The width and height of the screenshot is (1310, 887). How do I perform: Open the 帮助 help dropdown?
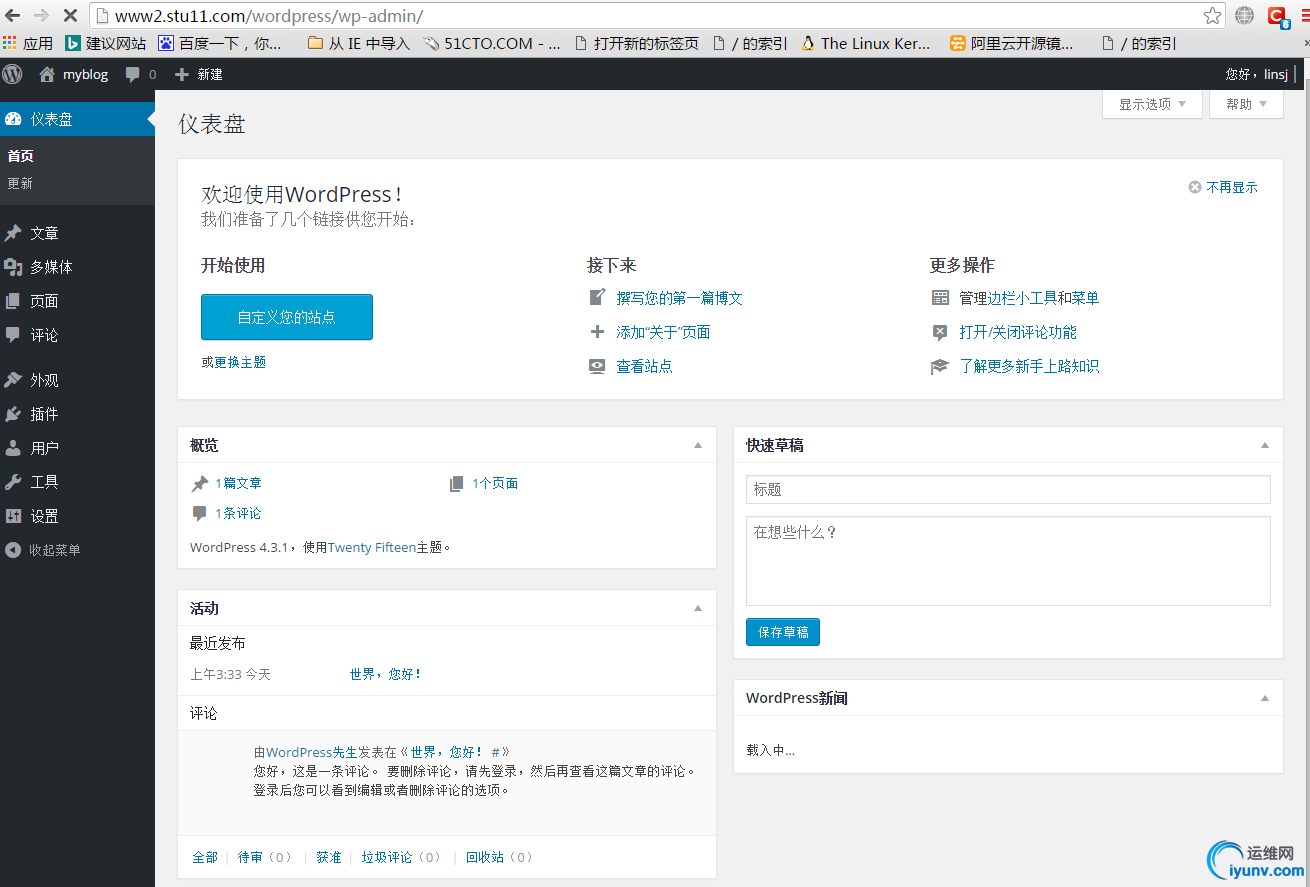[x=1246, y=104]
